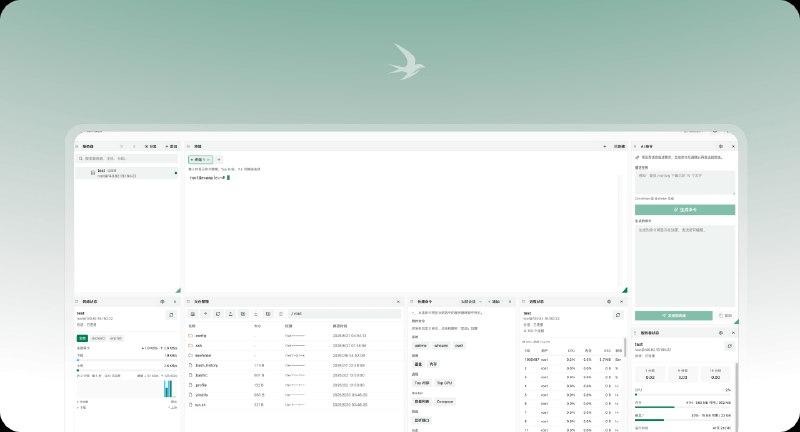Run the whoami quick command

pyautogui.click(x=441, y=346)
